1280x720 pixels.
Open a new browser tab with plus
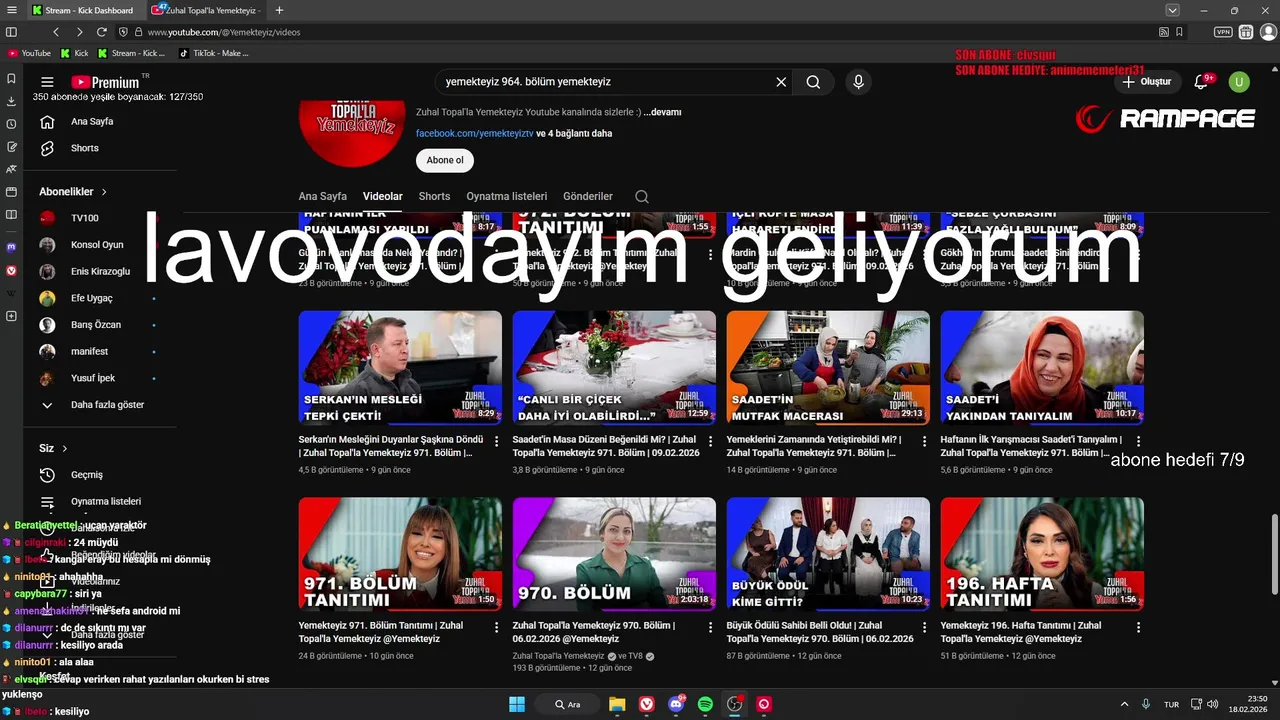click(x=279, y=10)
